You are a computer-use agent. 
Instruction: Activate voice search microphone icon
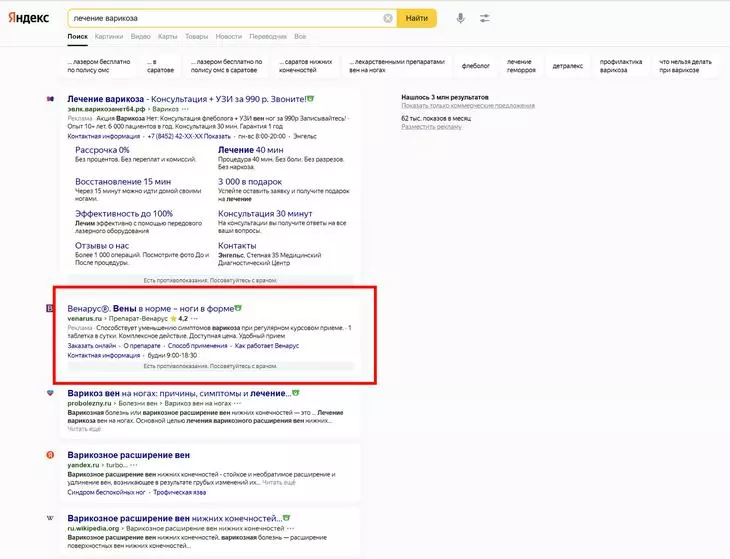tap(460, 18)
